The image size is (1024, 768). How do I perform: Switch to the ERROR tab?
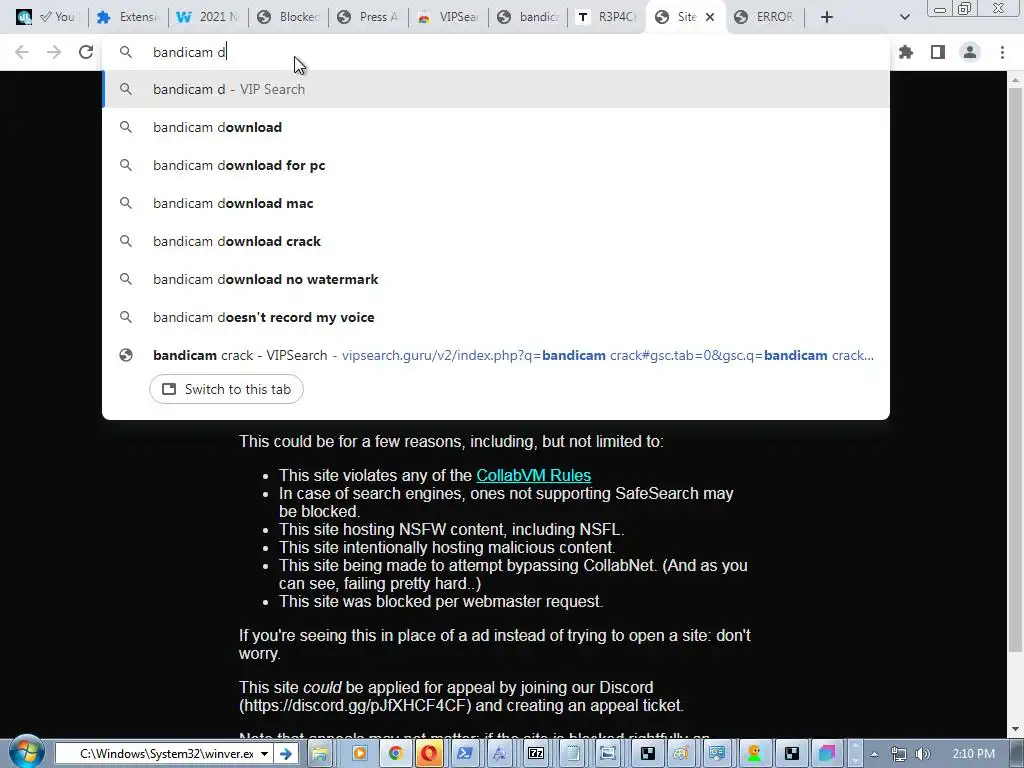click(765, 17)
